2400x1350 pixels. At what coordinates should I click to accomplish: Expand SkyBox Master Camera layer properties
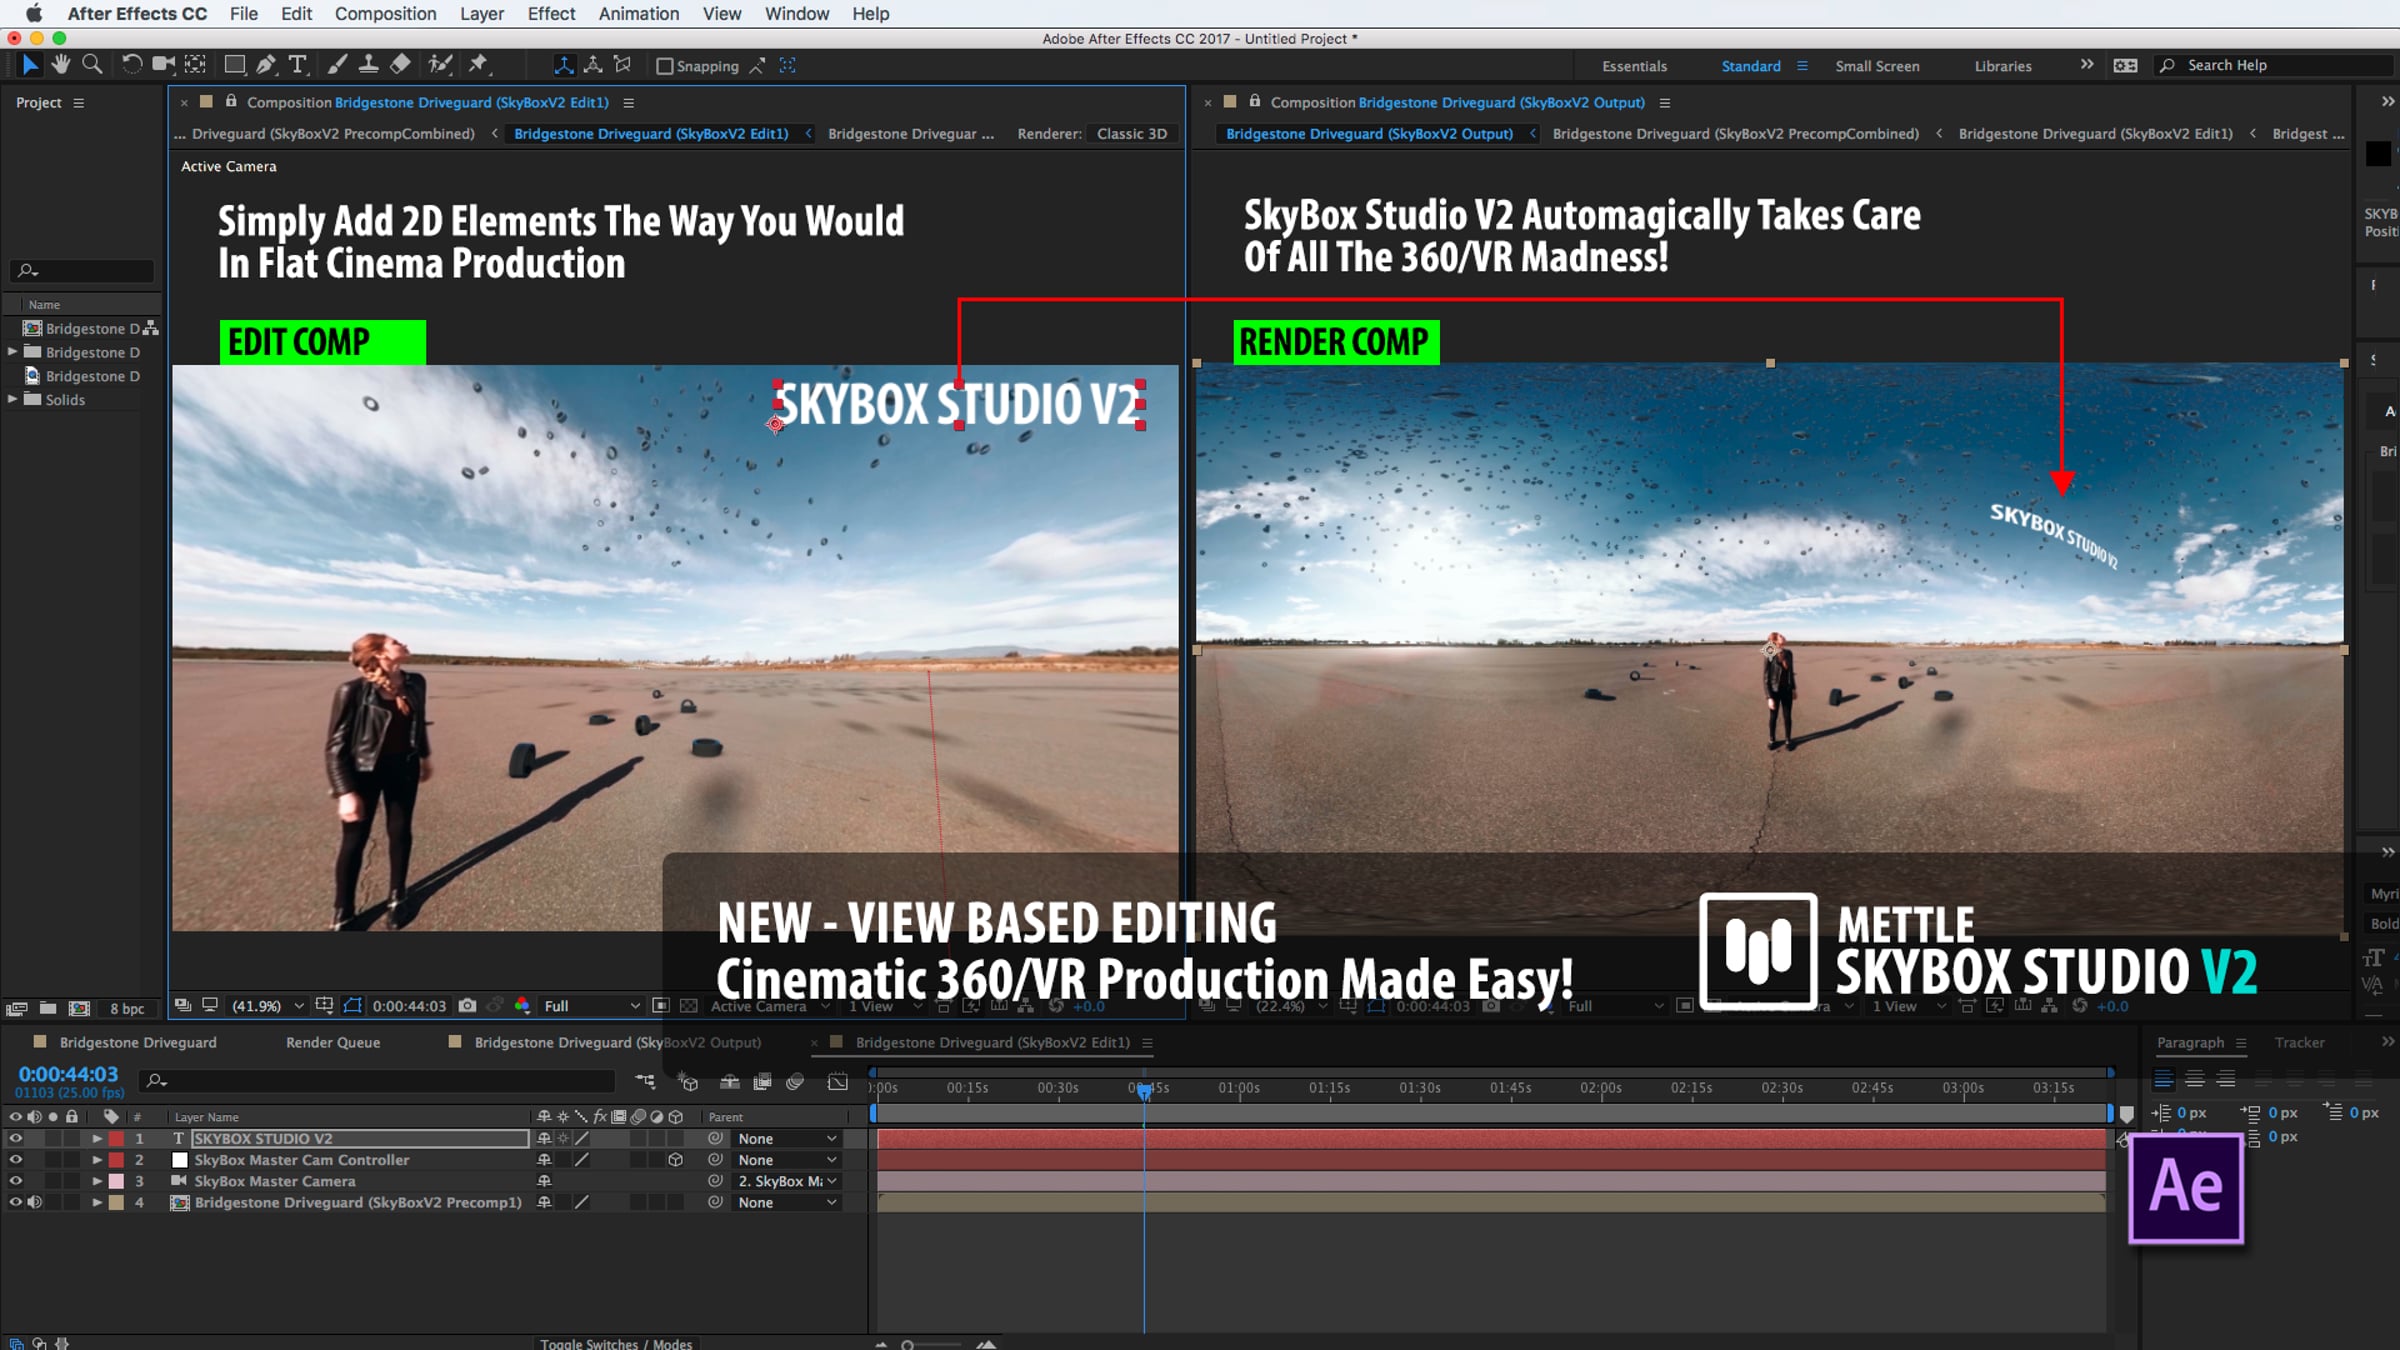(97, 1181)
